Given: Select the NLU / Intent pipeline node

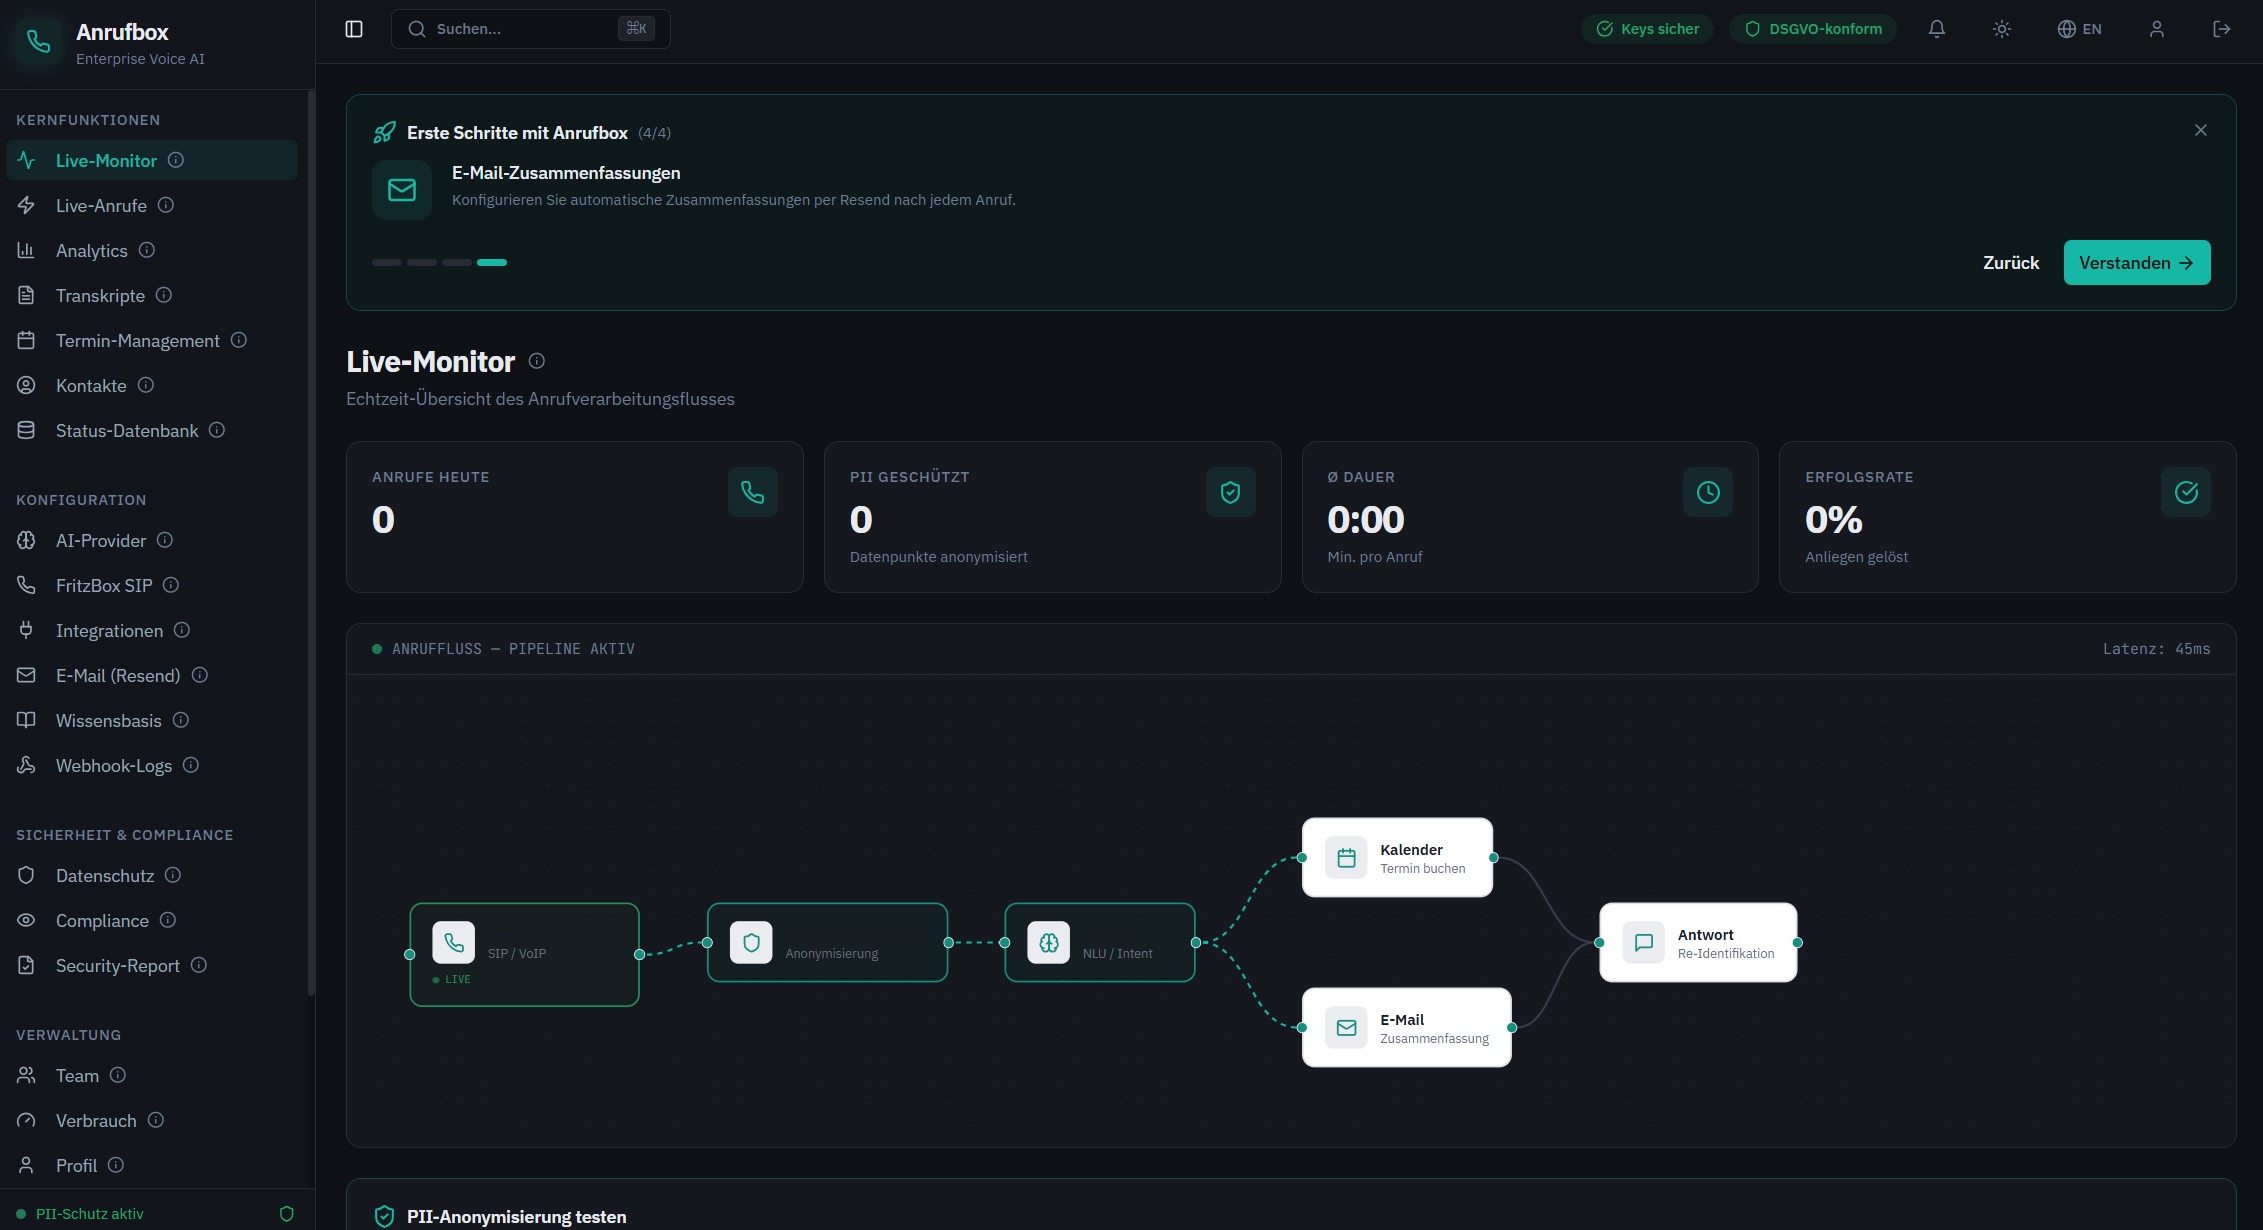Looking at the screenshot, I should point(1100,942).
